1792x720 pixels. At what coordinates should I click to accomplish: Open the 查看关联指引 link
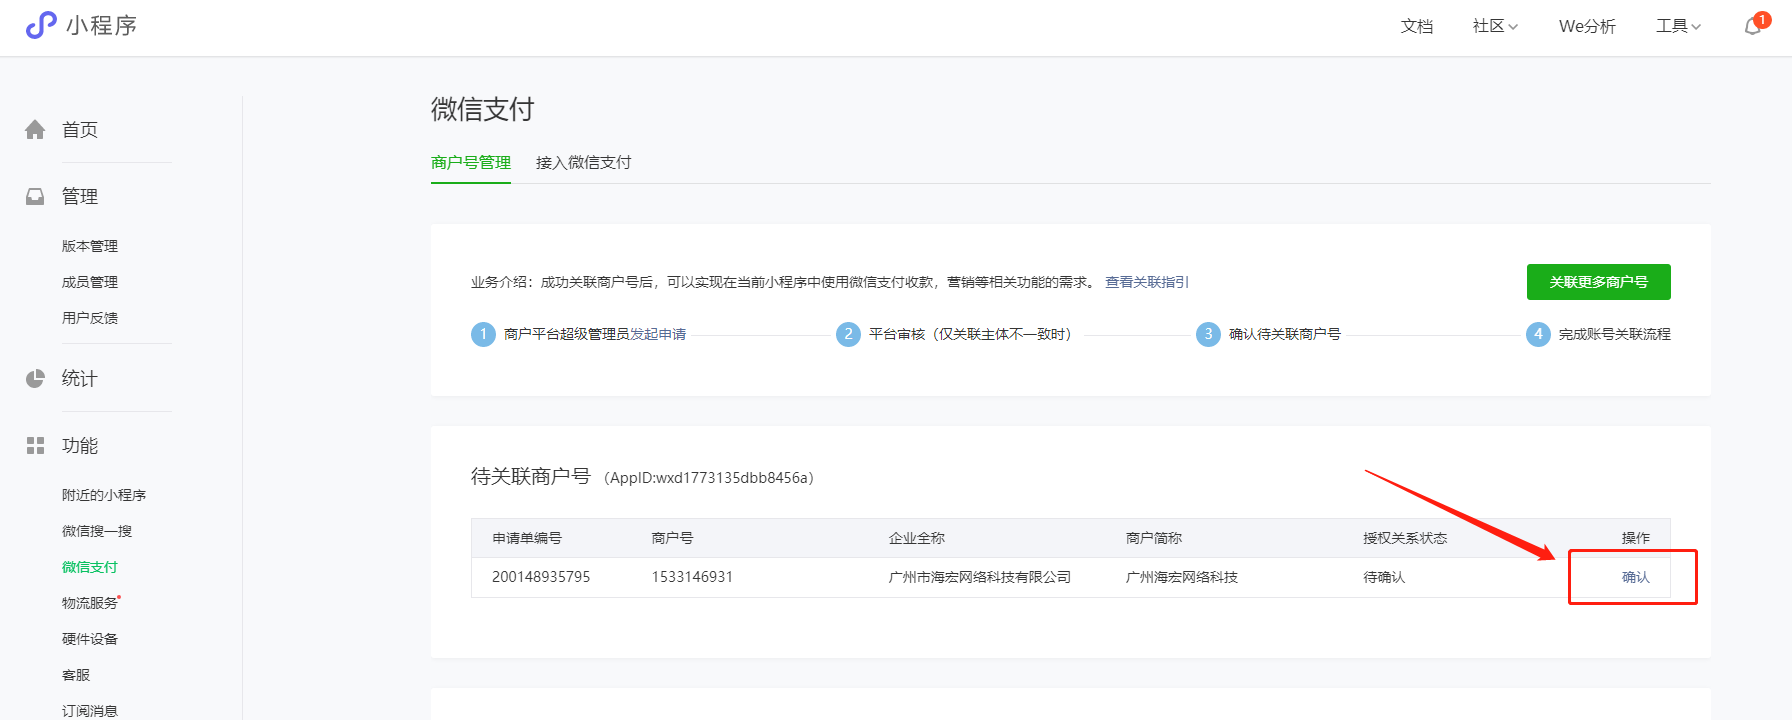coord(1147,282)
